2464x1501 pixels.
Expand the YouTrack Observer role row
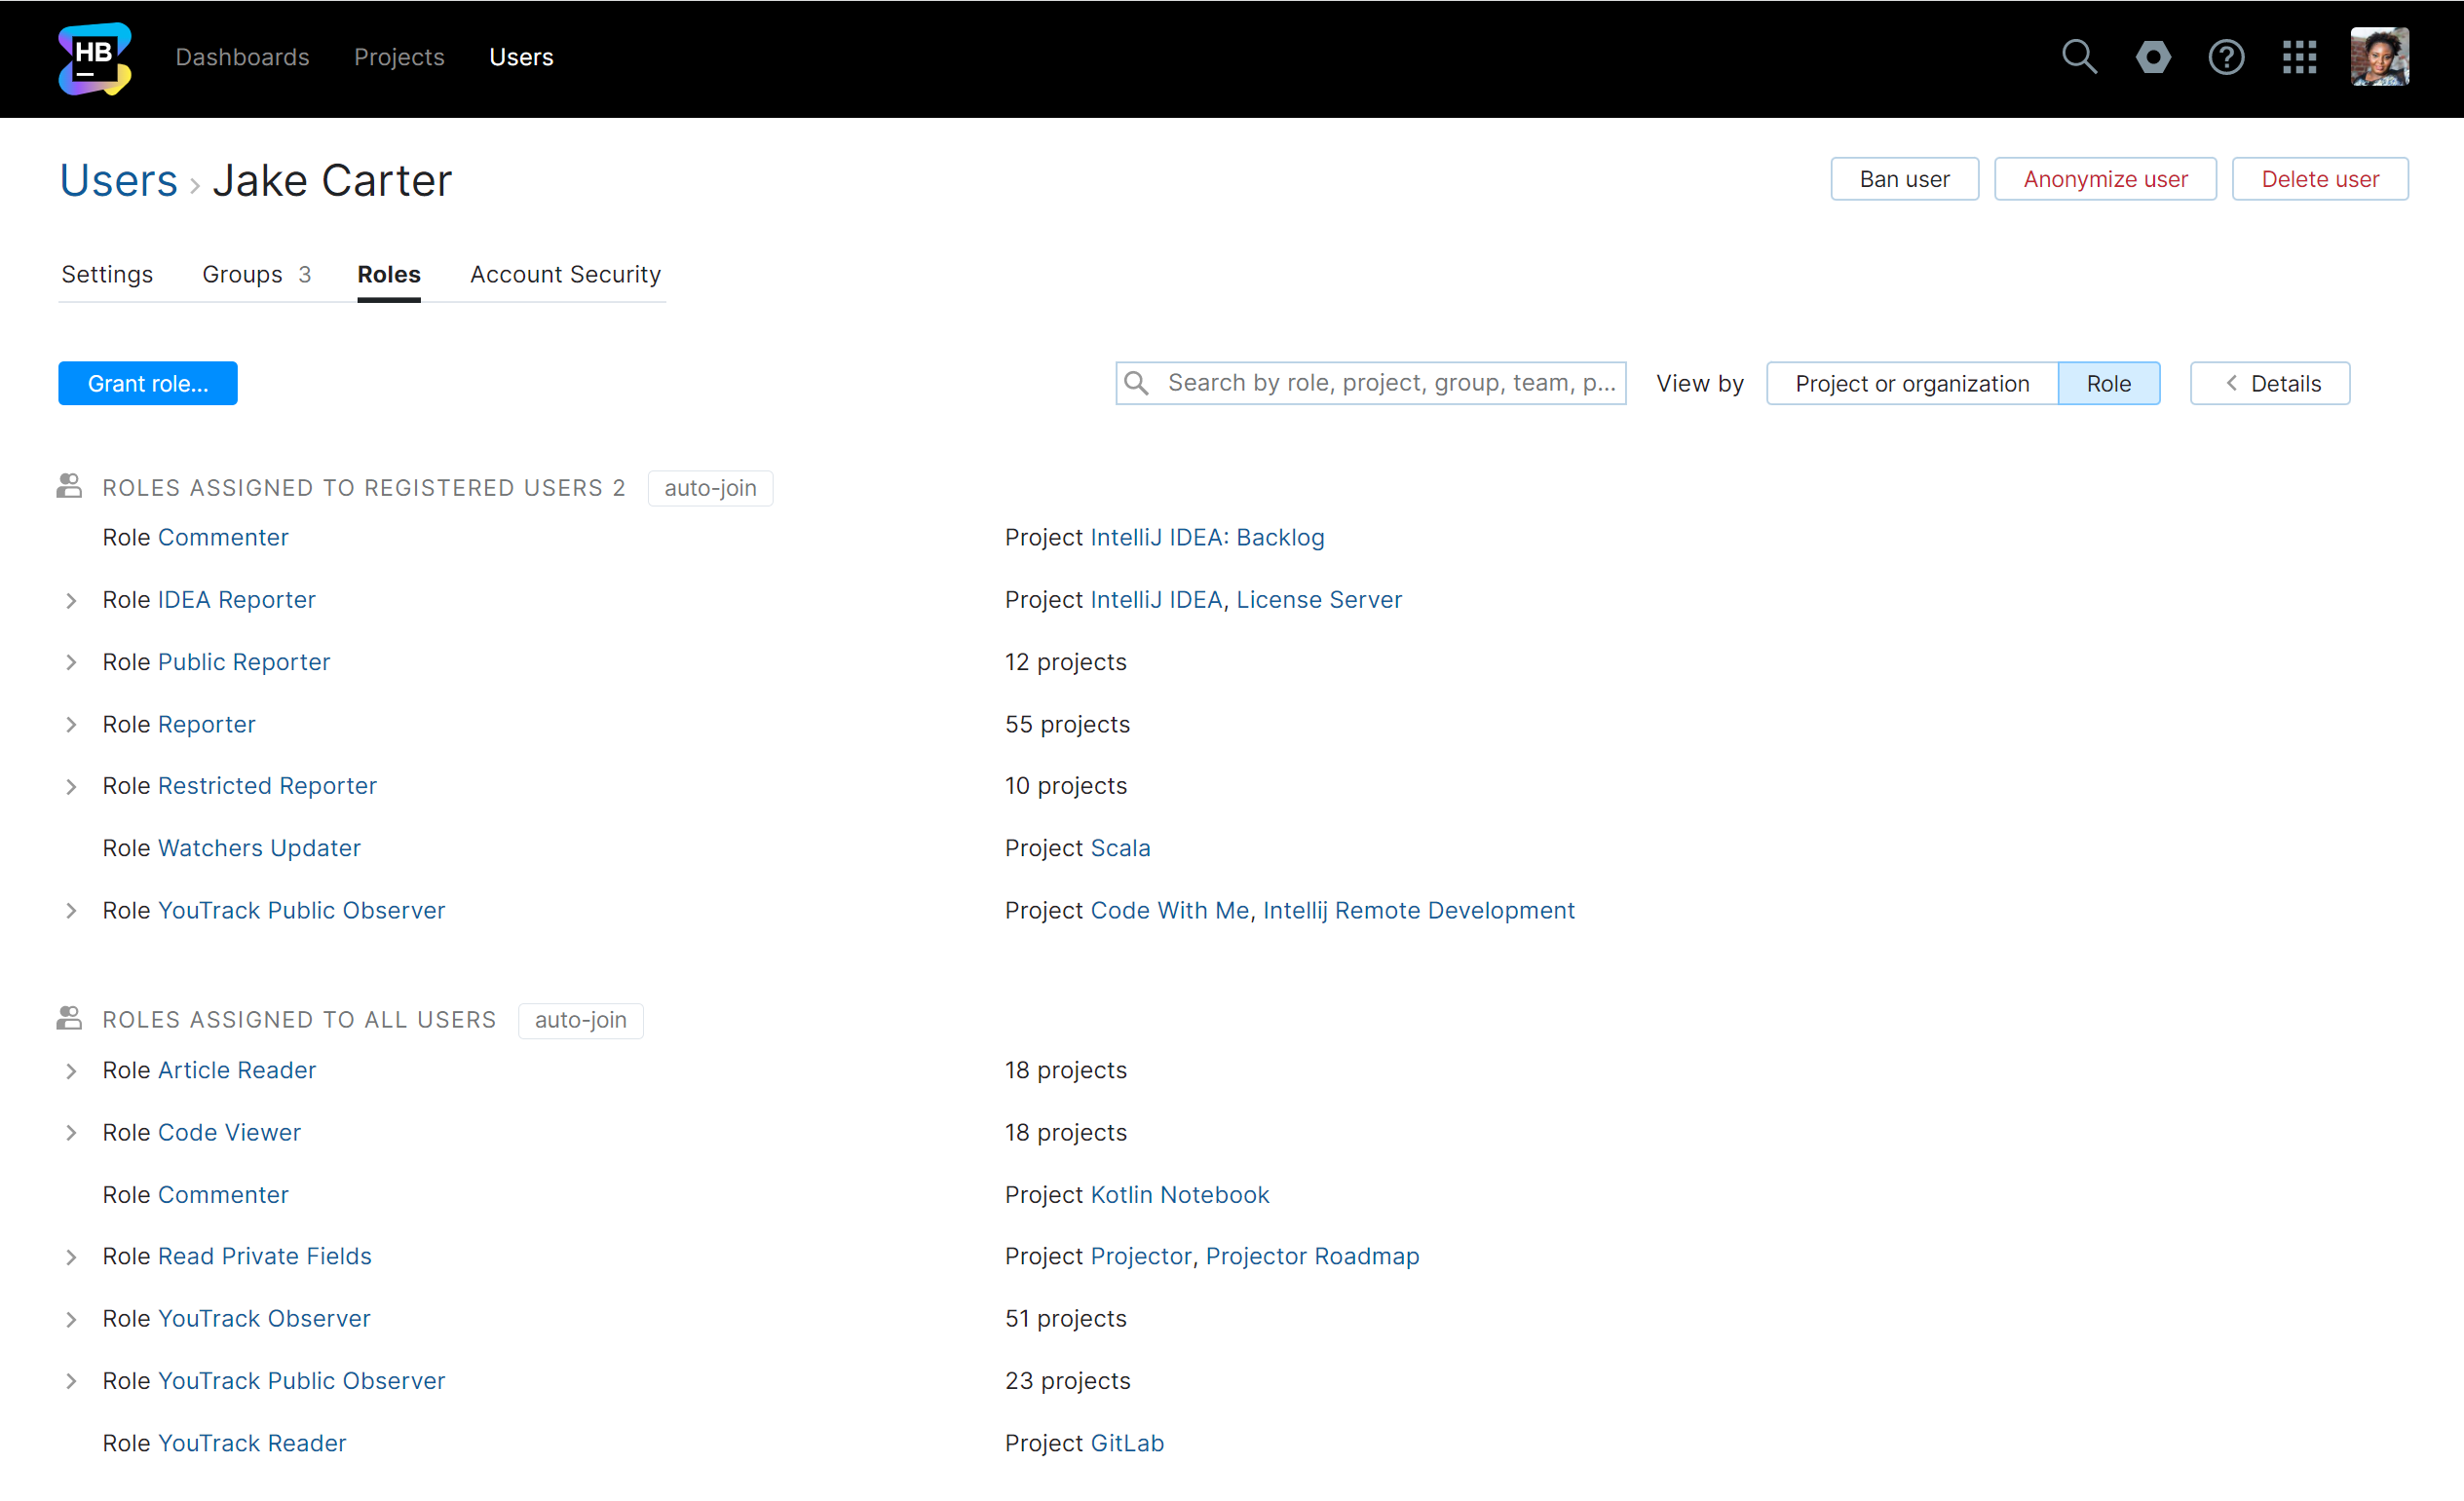click(71, 1319)
